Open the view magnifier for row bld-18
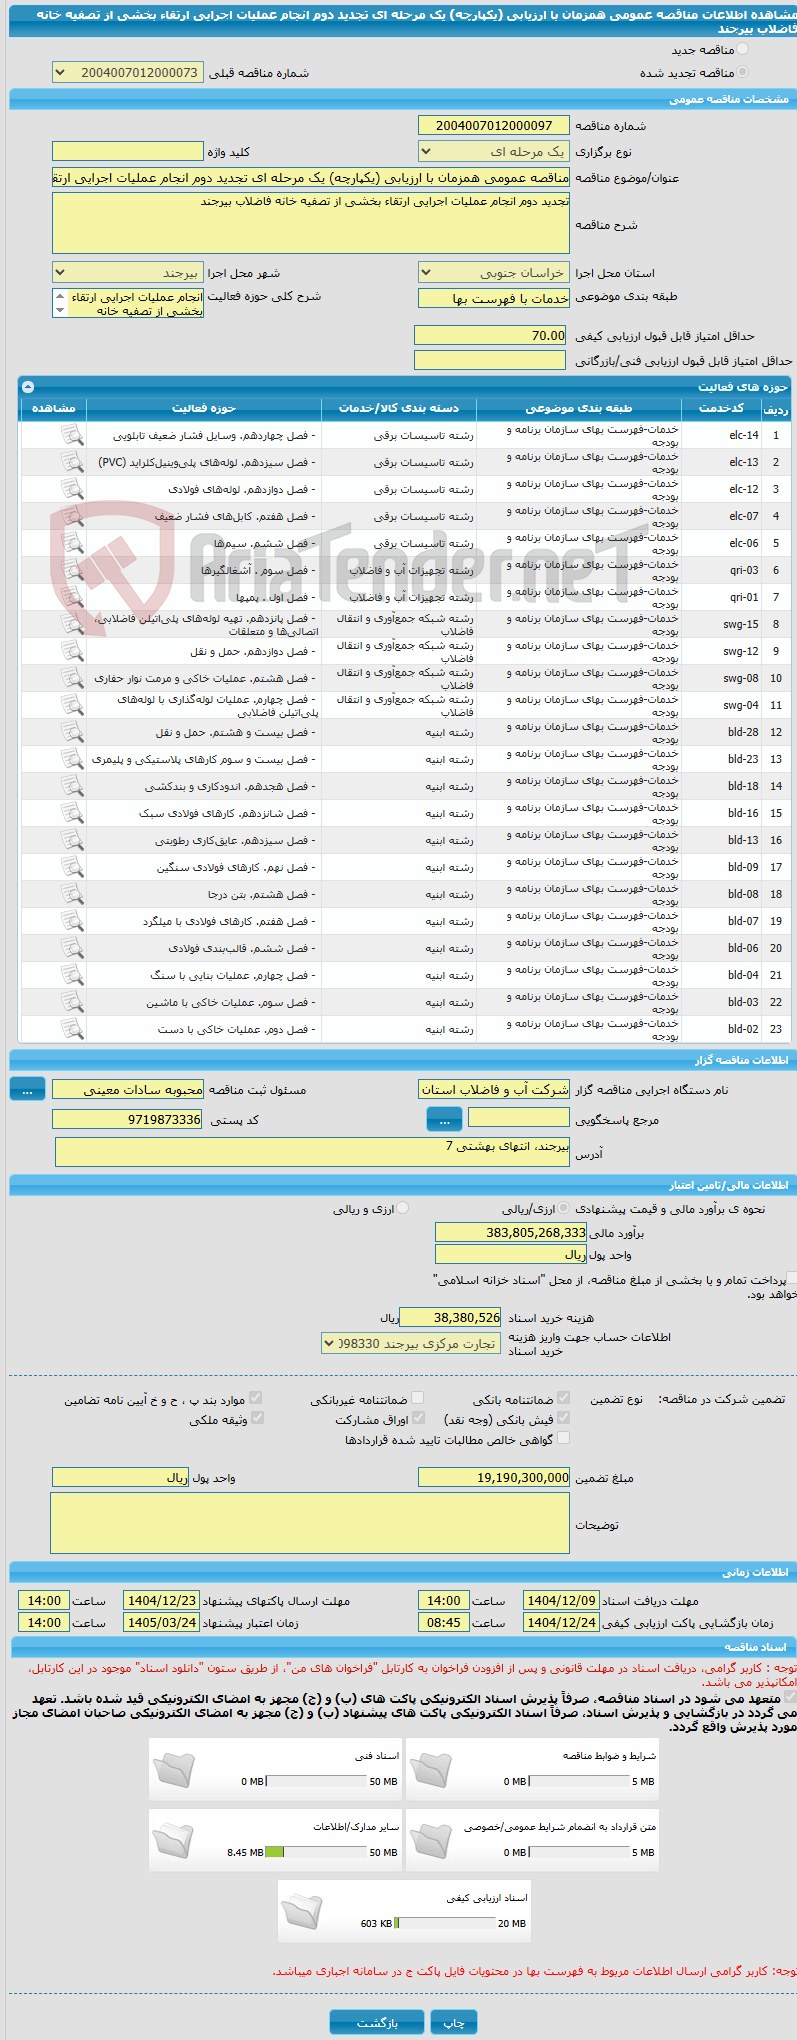Image resolution: width=797 pixels, height=2040 pixels. point(71,786)
